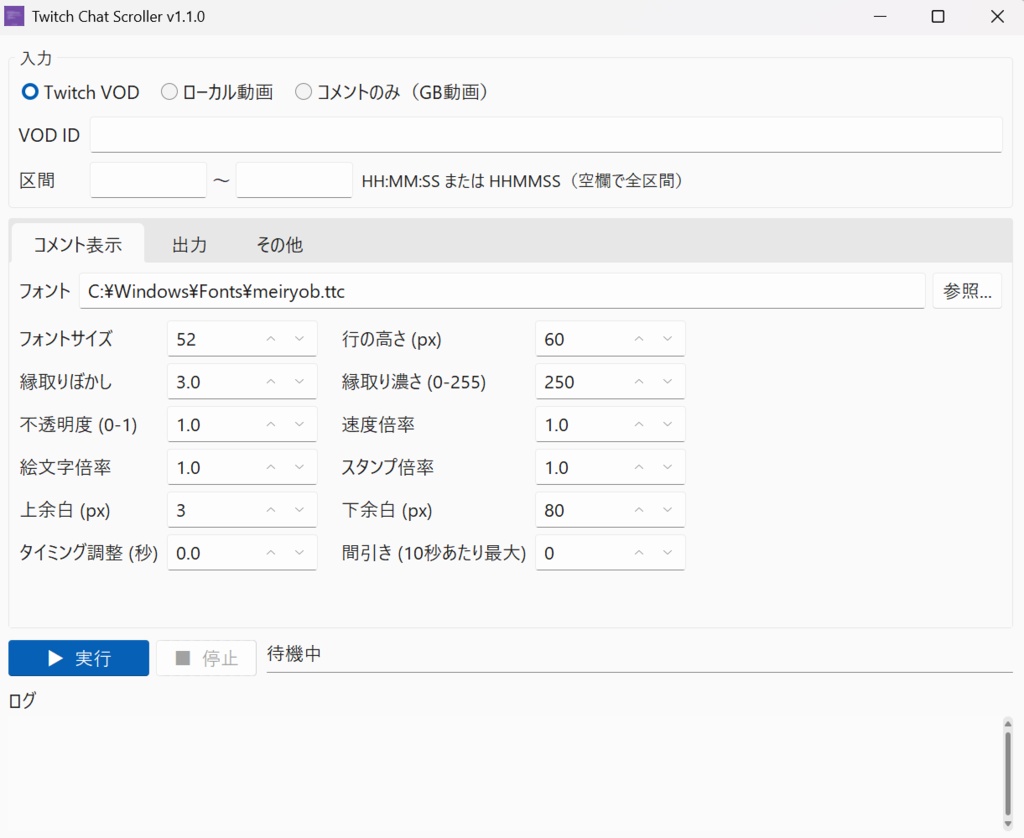Increase 縁取り濃さ (0-255) with up arrow
The width and height of the screenshot is (1024, 838).
[639, 381]
